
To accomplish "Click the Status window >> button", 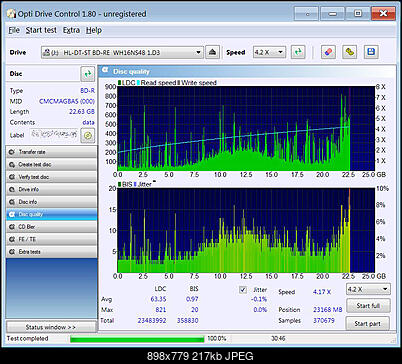I will point(51,327).
